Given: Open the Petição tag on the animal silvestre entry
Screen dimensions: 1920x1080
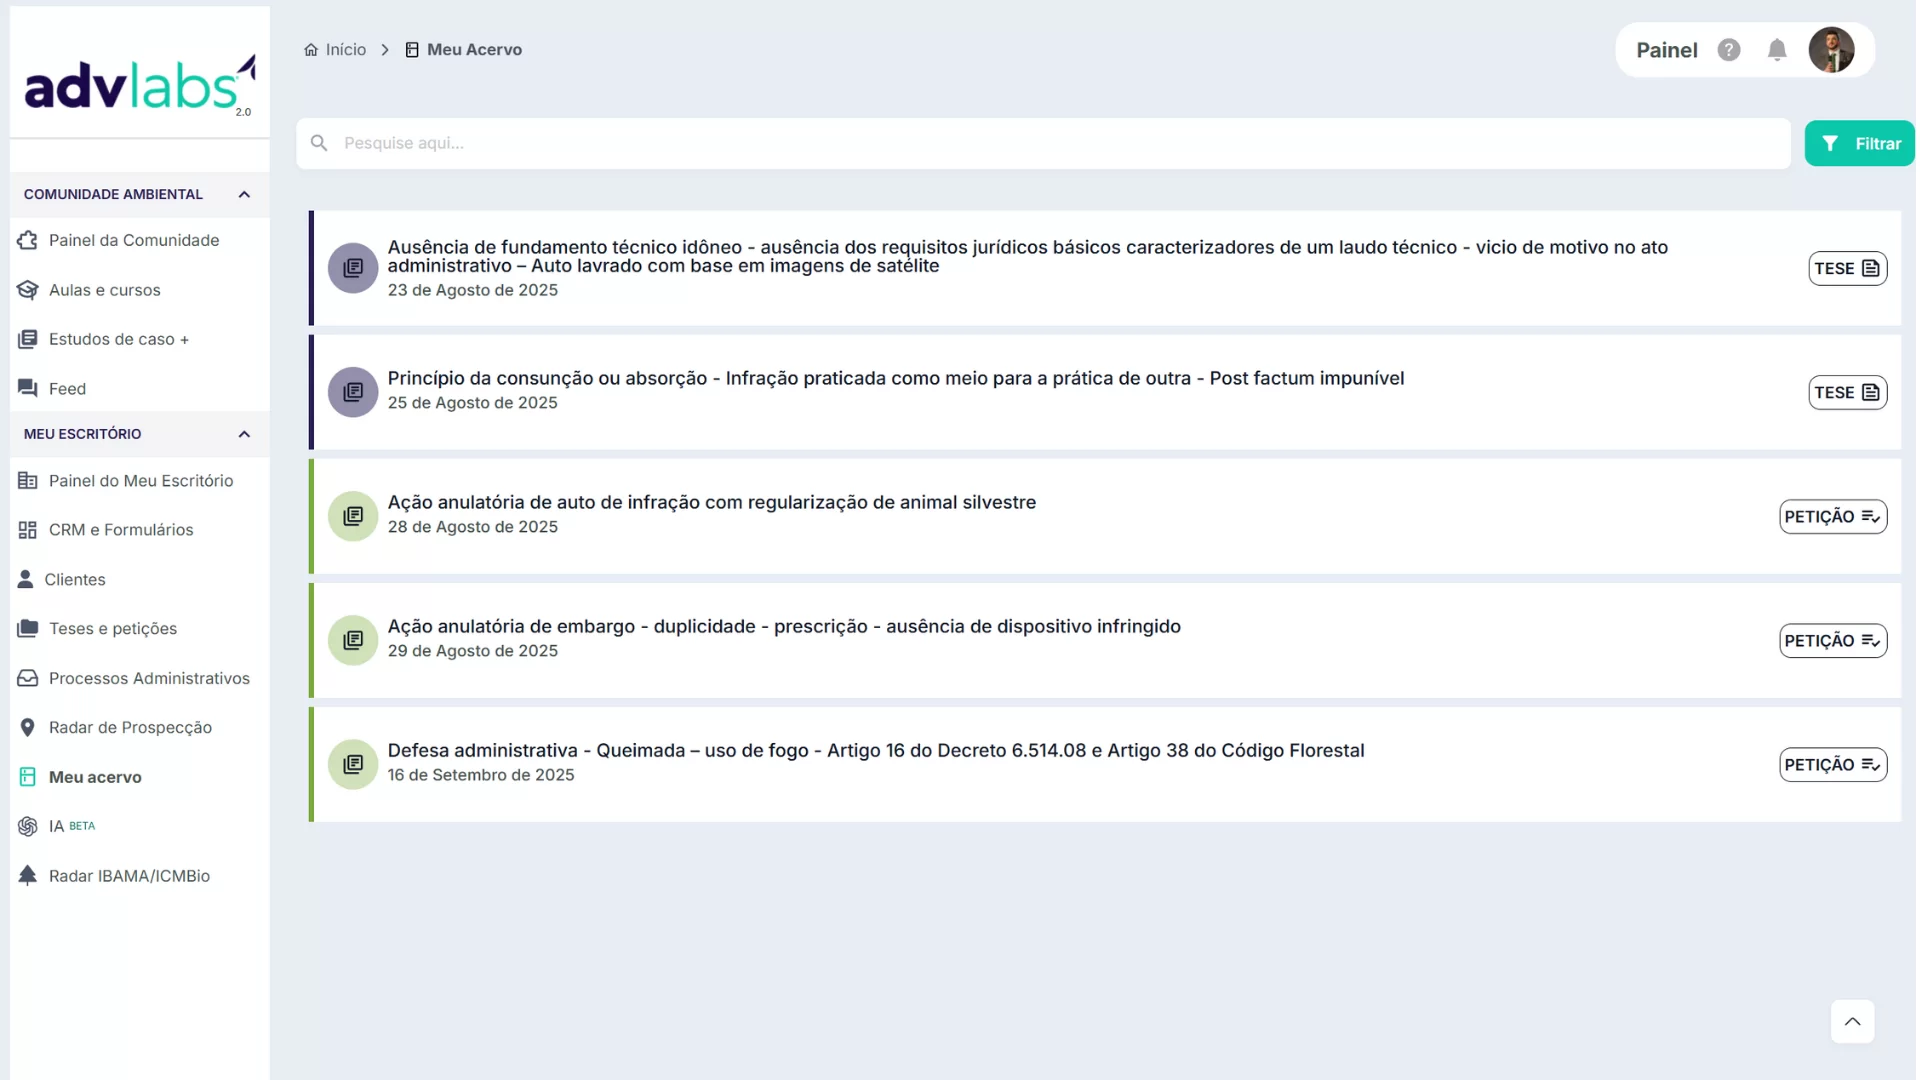Looking at the screenshot, I should click(x=1832, y=516).
